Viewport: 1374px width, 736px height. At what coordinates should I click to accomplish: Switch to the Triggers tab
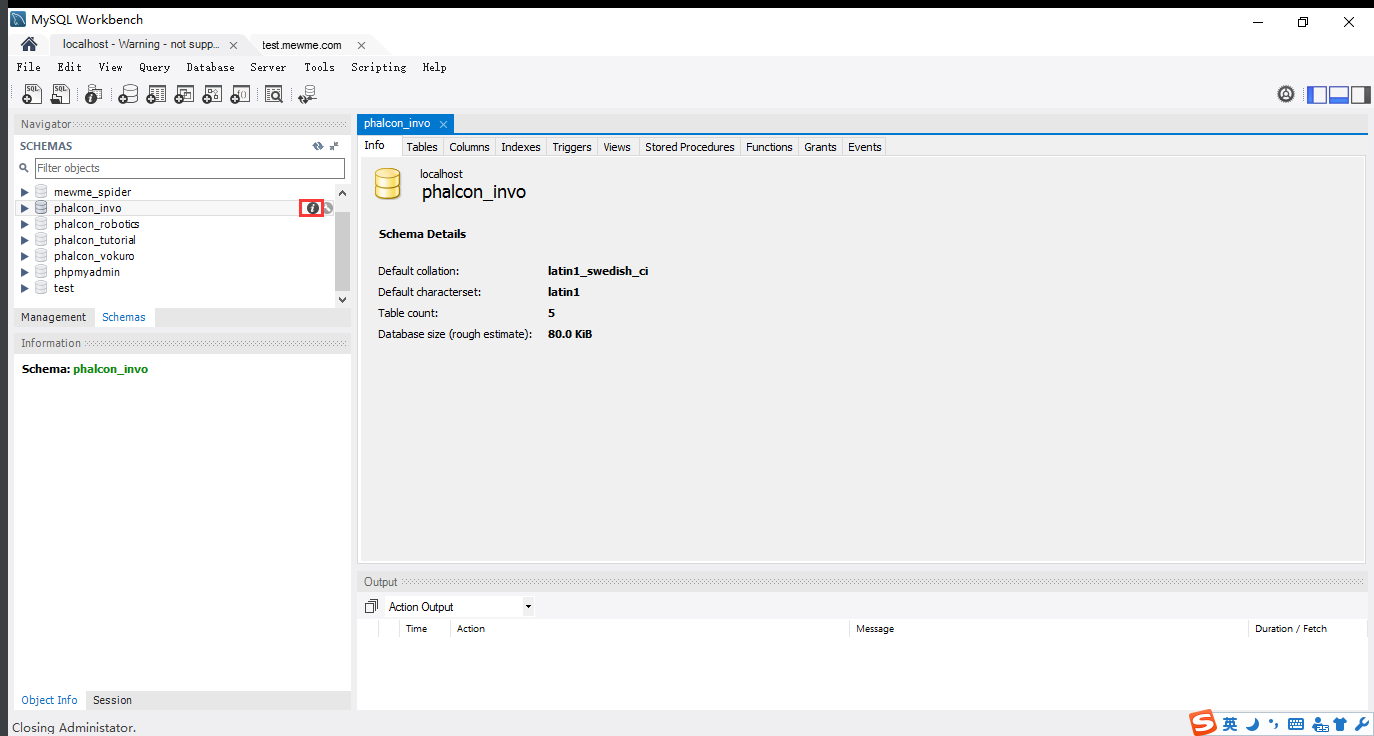(x=572, y=147)
